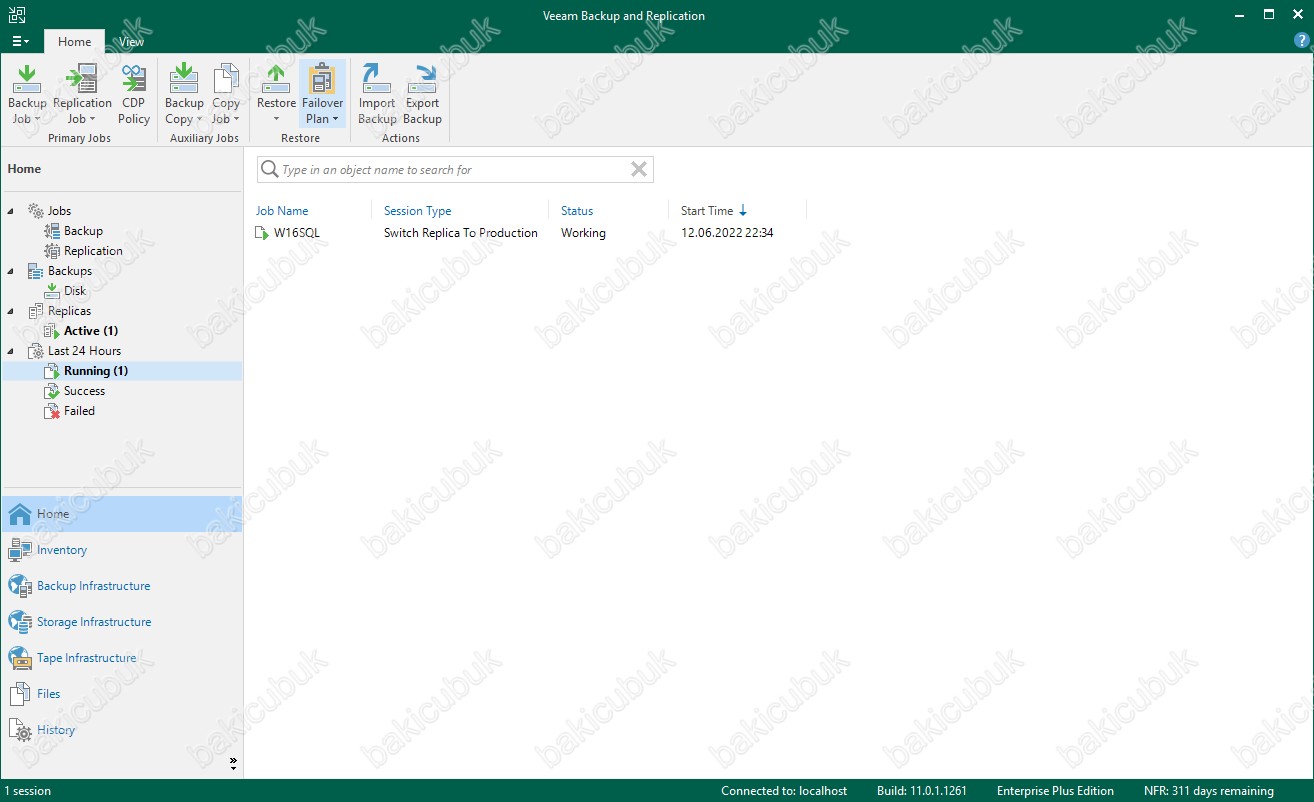Image resolution: width=1314 pixels, height=802 pixels.
Task: Select the Active (1) replicas node
Action: pos(91,331)
